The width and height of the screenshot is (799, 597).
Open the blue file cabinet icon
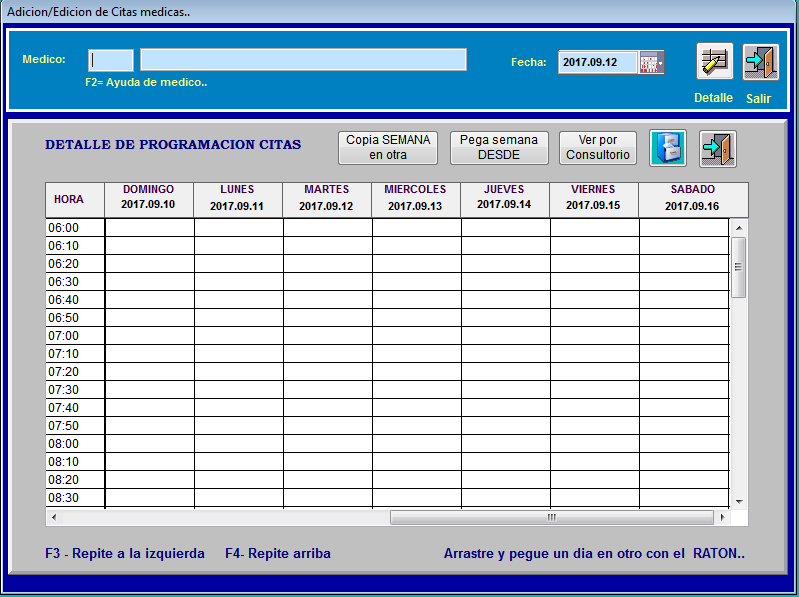[668, 148]
